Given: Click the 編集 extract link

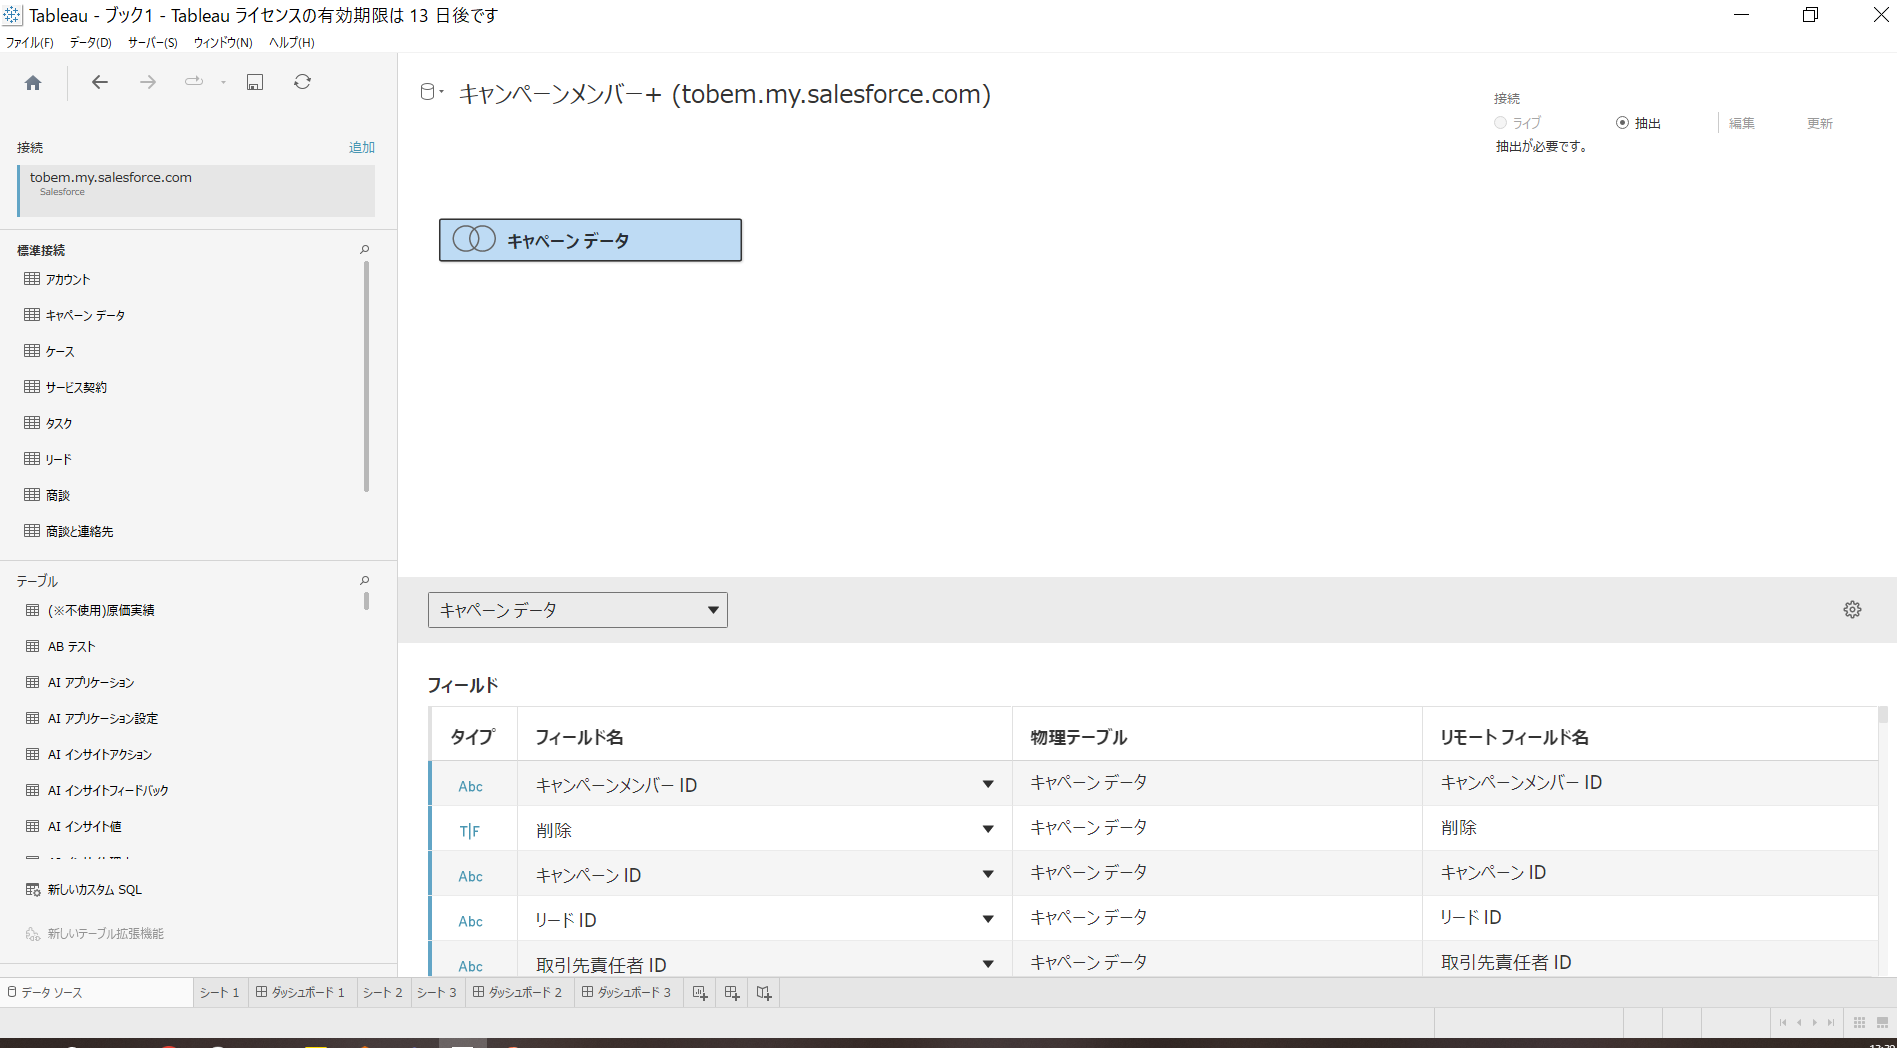Looking at the screenshot, I should point(1741,123).
